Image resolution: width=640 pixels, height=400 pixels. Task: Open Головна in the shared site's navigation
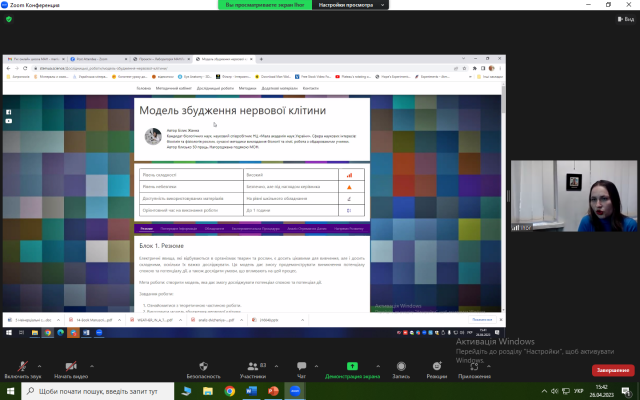(x=143, y=88)
